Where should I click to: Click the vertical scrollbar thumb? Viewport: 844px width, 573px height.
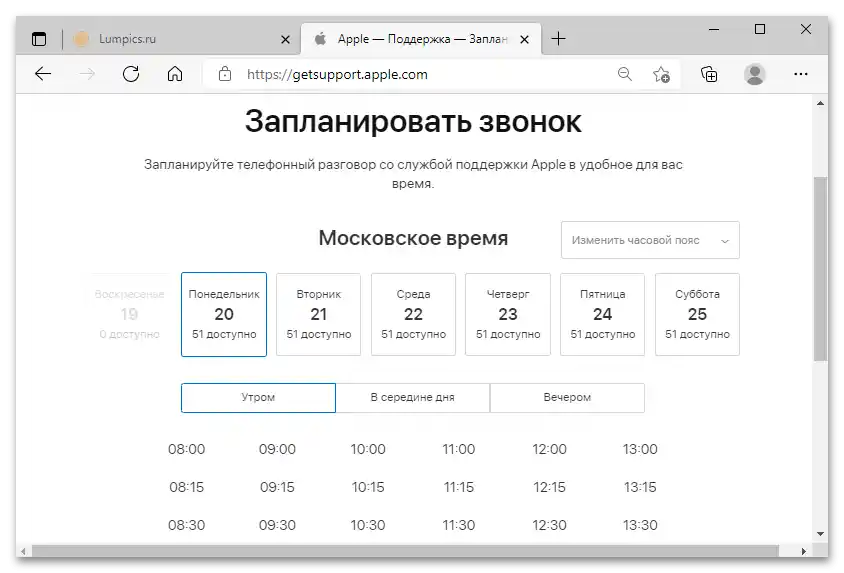820,269
